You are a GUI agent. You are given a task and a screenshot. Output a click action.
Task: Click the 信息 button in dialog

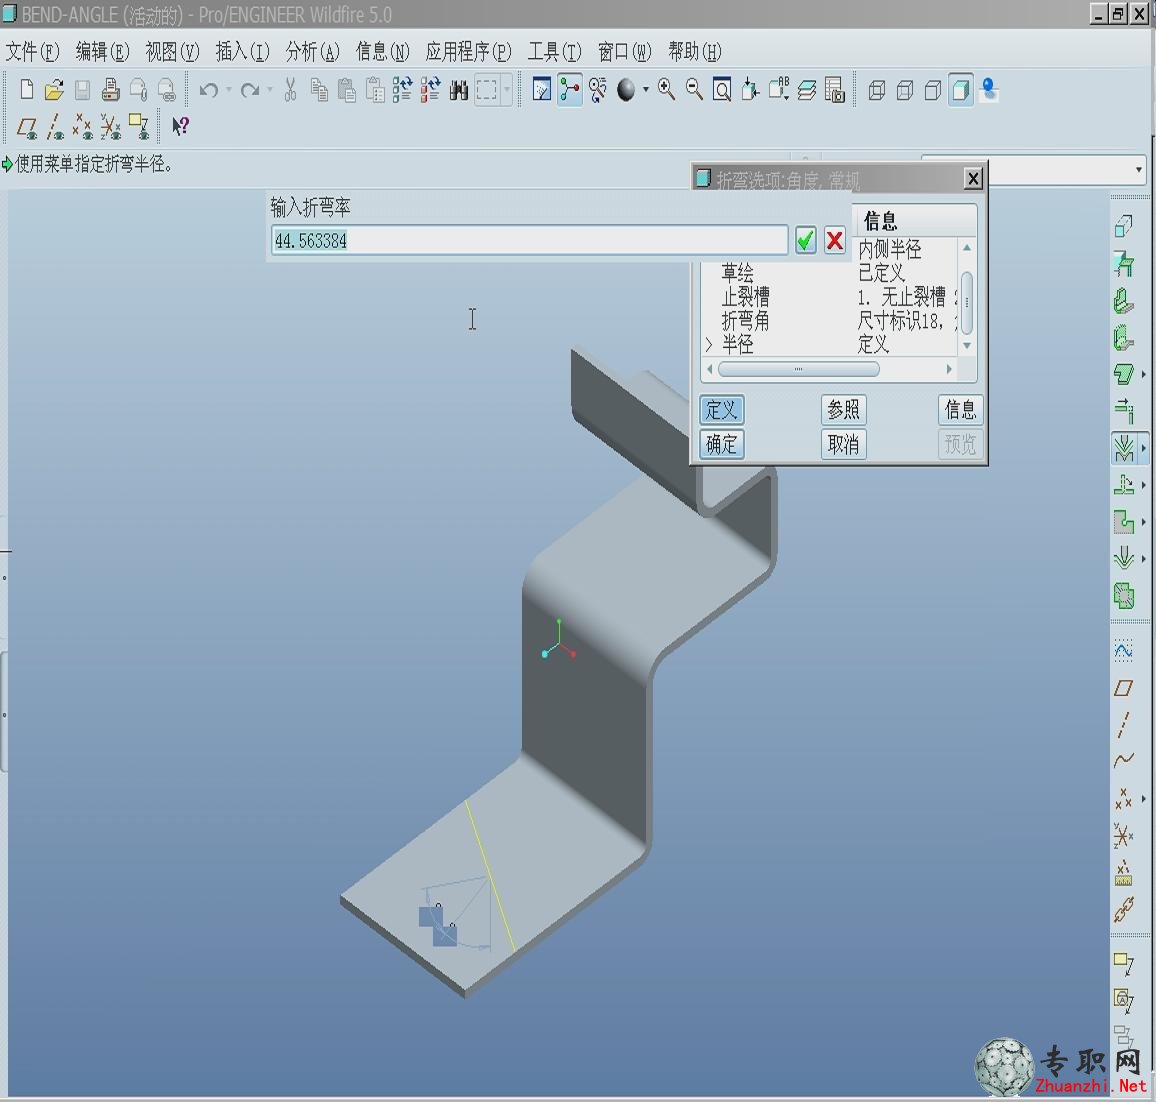click(961, 410)
